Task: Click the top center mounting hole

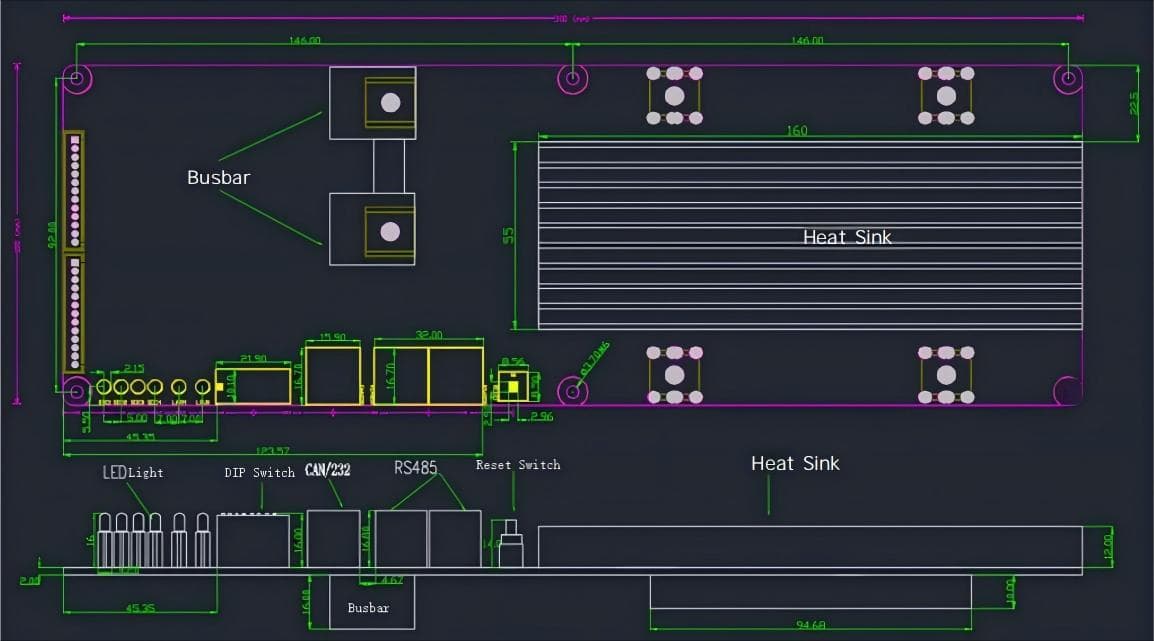Action: click(572, 78)
